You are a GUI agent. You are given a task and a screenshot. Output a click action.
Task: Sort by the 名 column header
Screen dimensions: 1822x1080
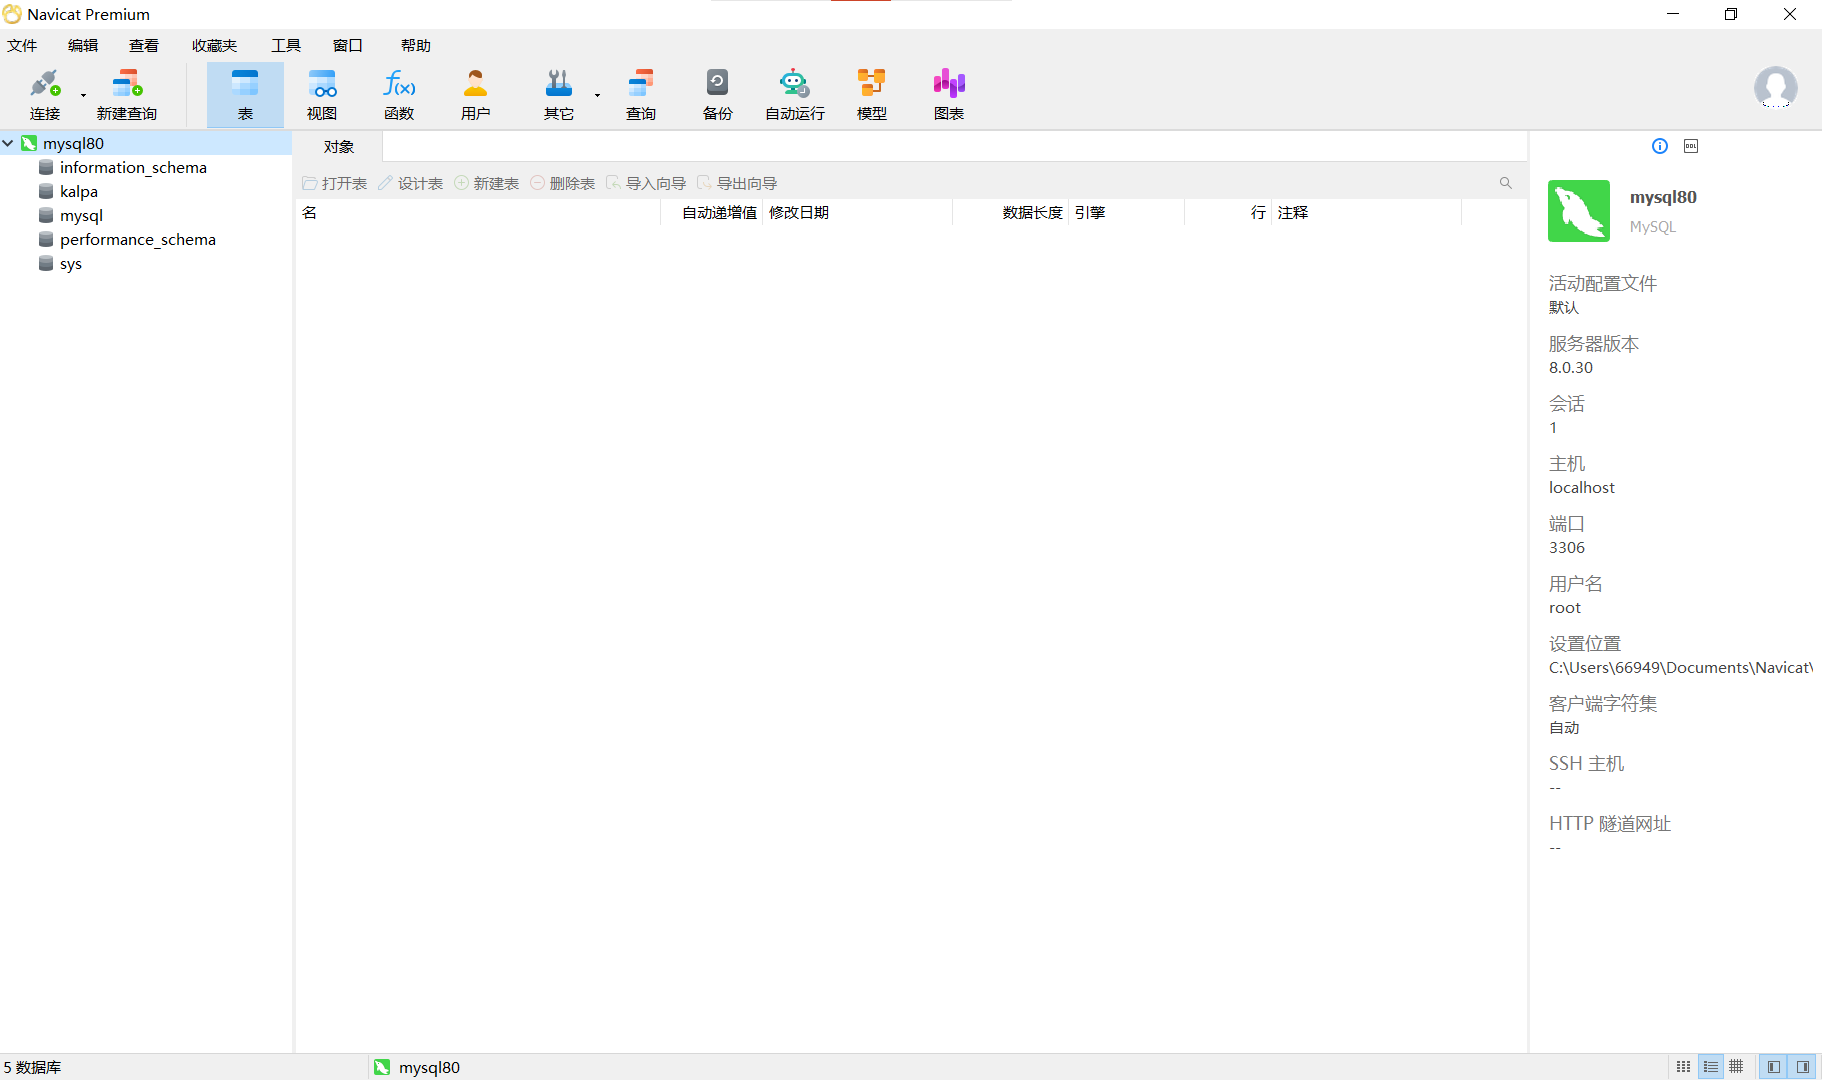[x=479, y=212]
